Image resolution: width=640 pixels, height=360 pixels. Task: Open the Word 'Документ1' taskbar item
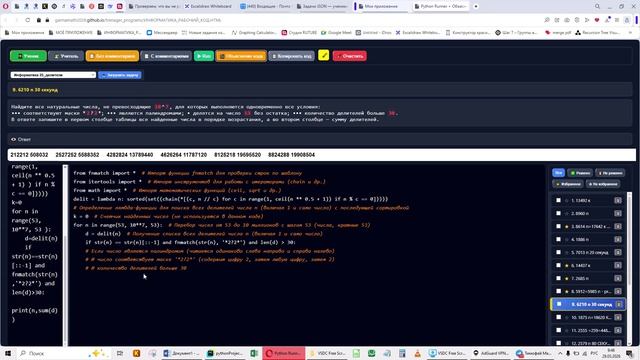tap(181, 353)
